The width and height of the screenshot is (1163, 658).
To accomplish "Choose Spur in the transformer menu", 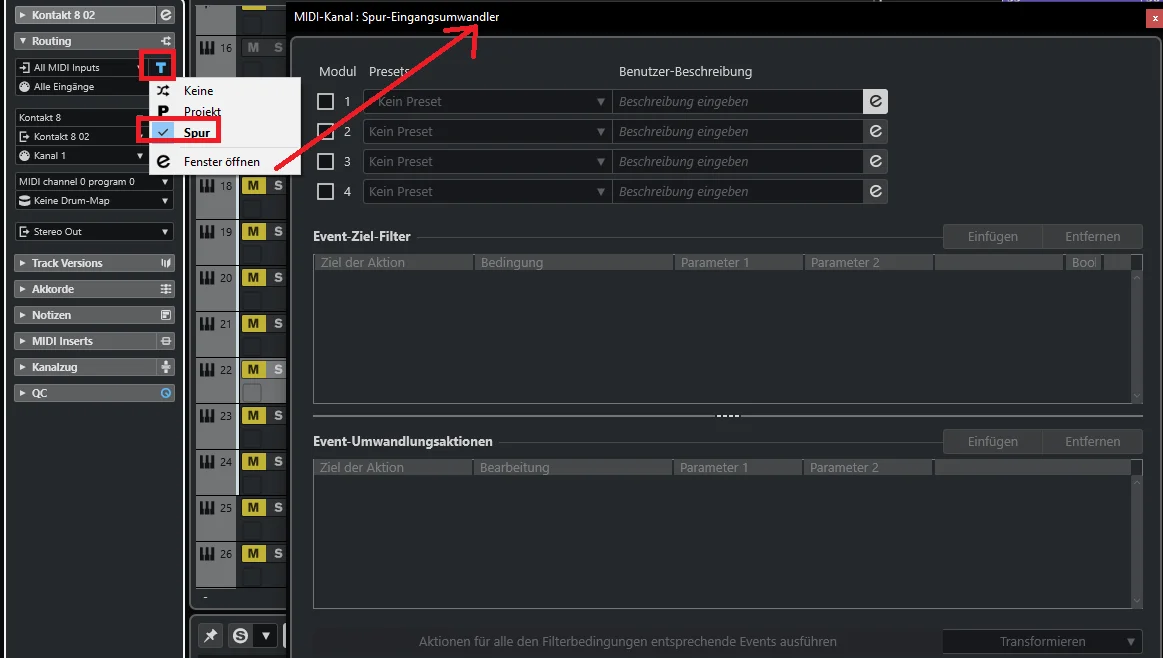I will (225, 132).
